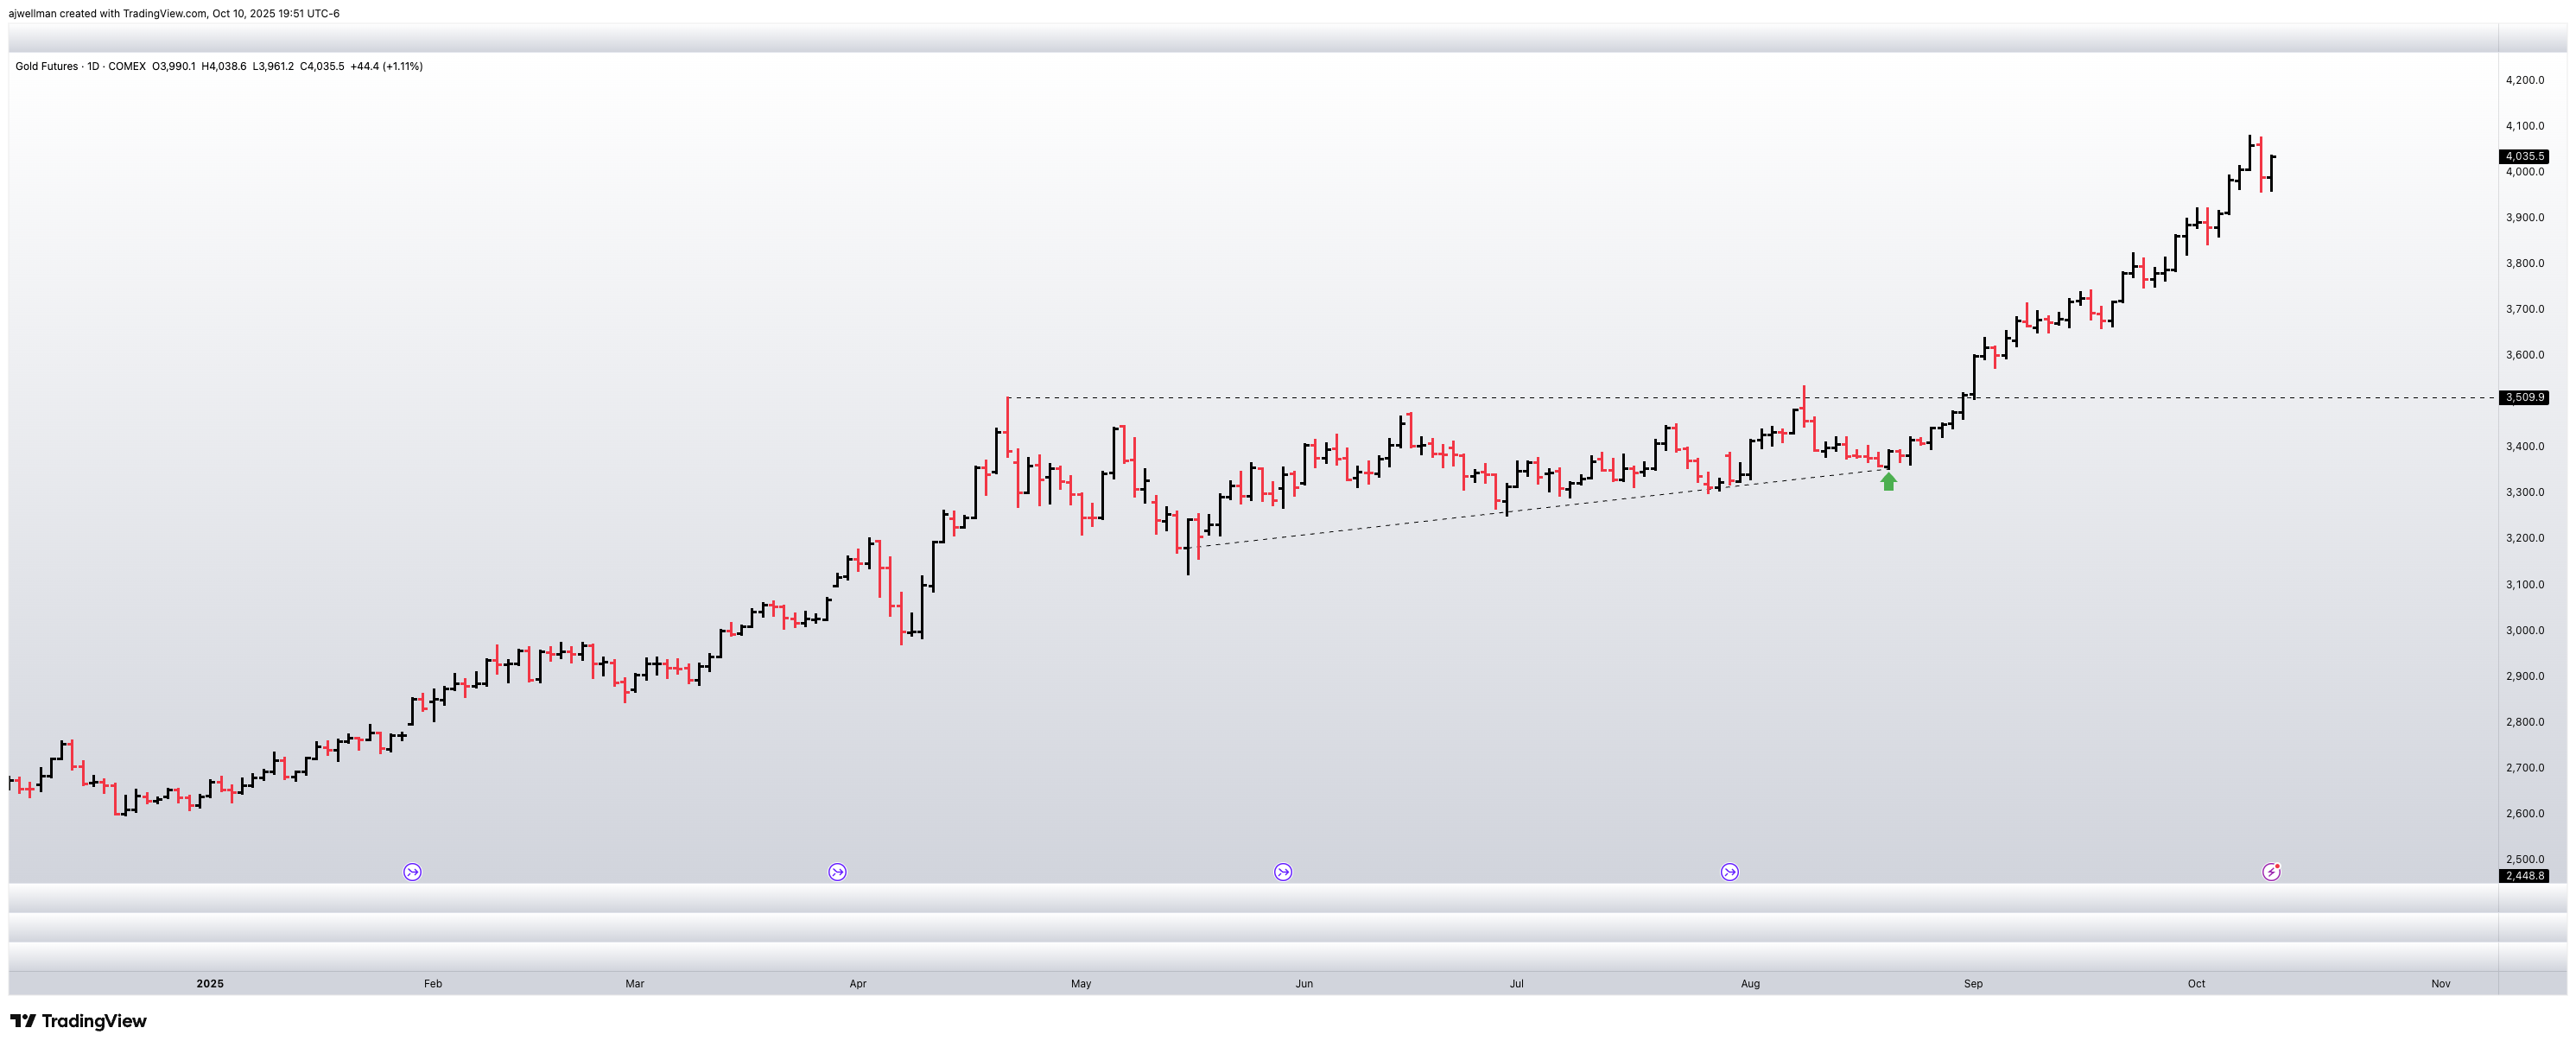Click the TradingView logo
This screenshot has height=1047, width=2576.
point(78,1021)
